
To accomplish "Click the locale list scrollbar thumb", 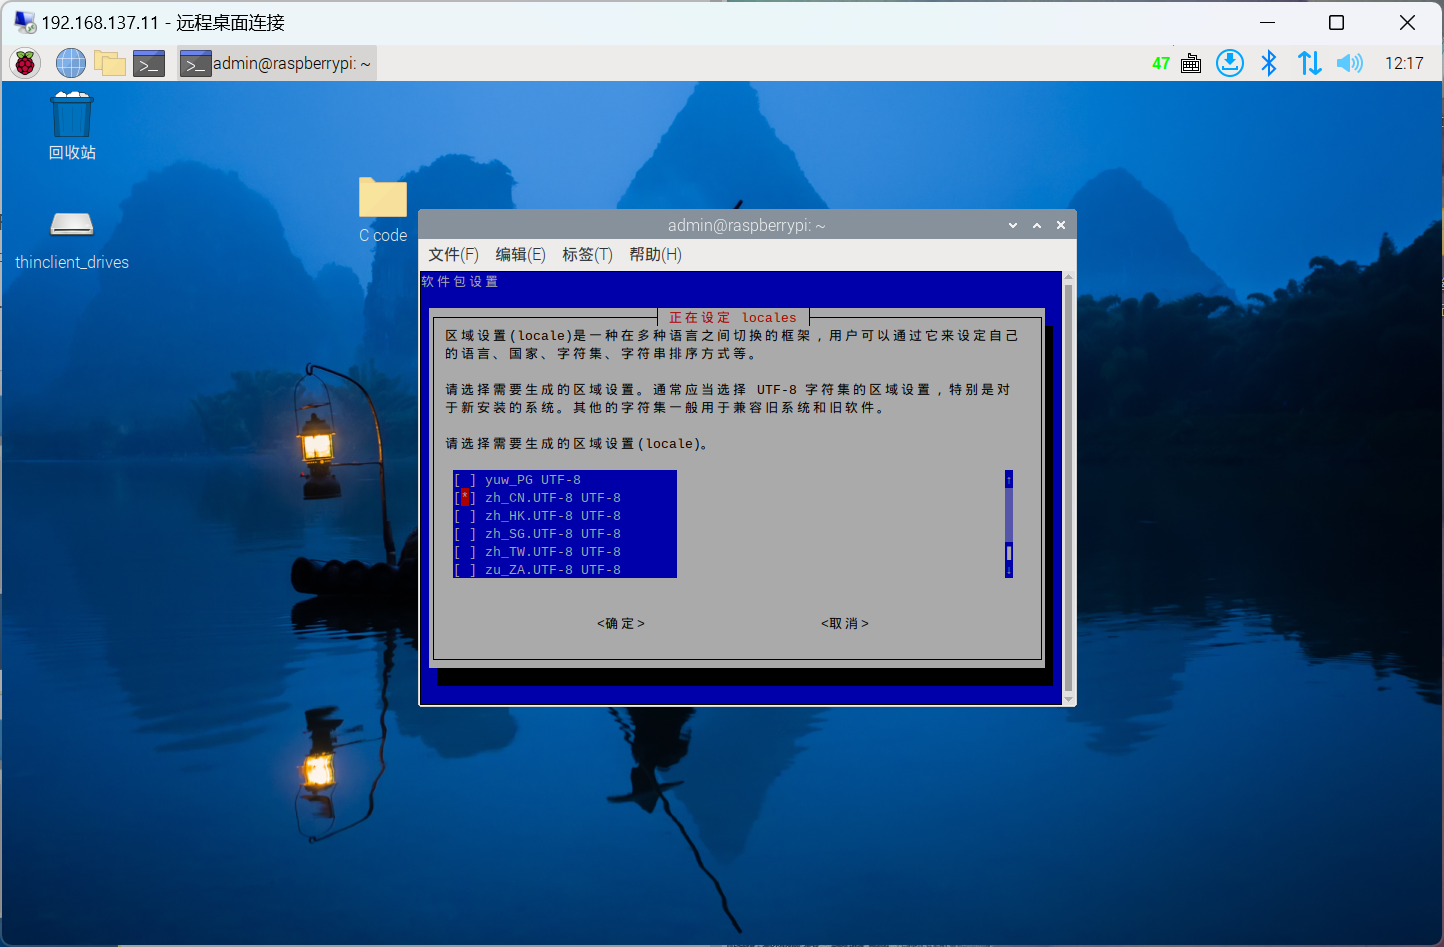I will [1009, 553].
